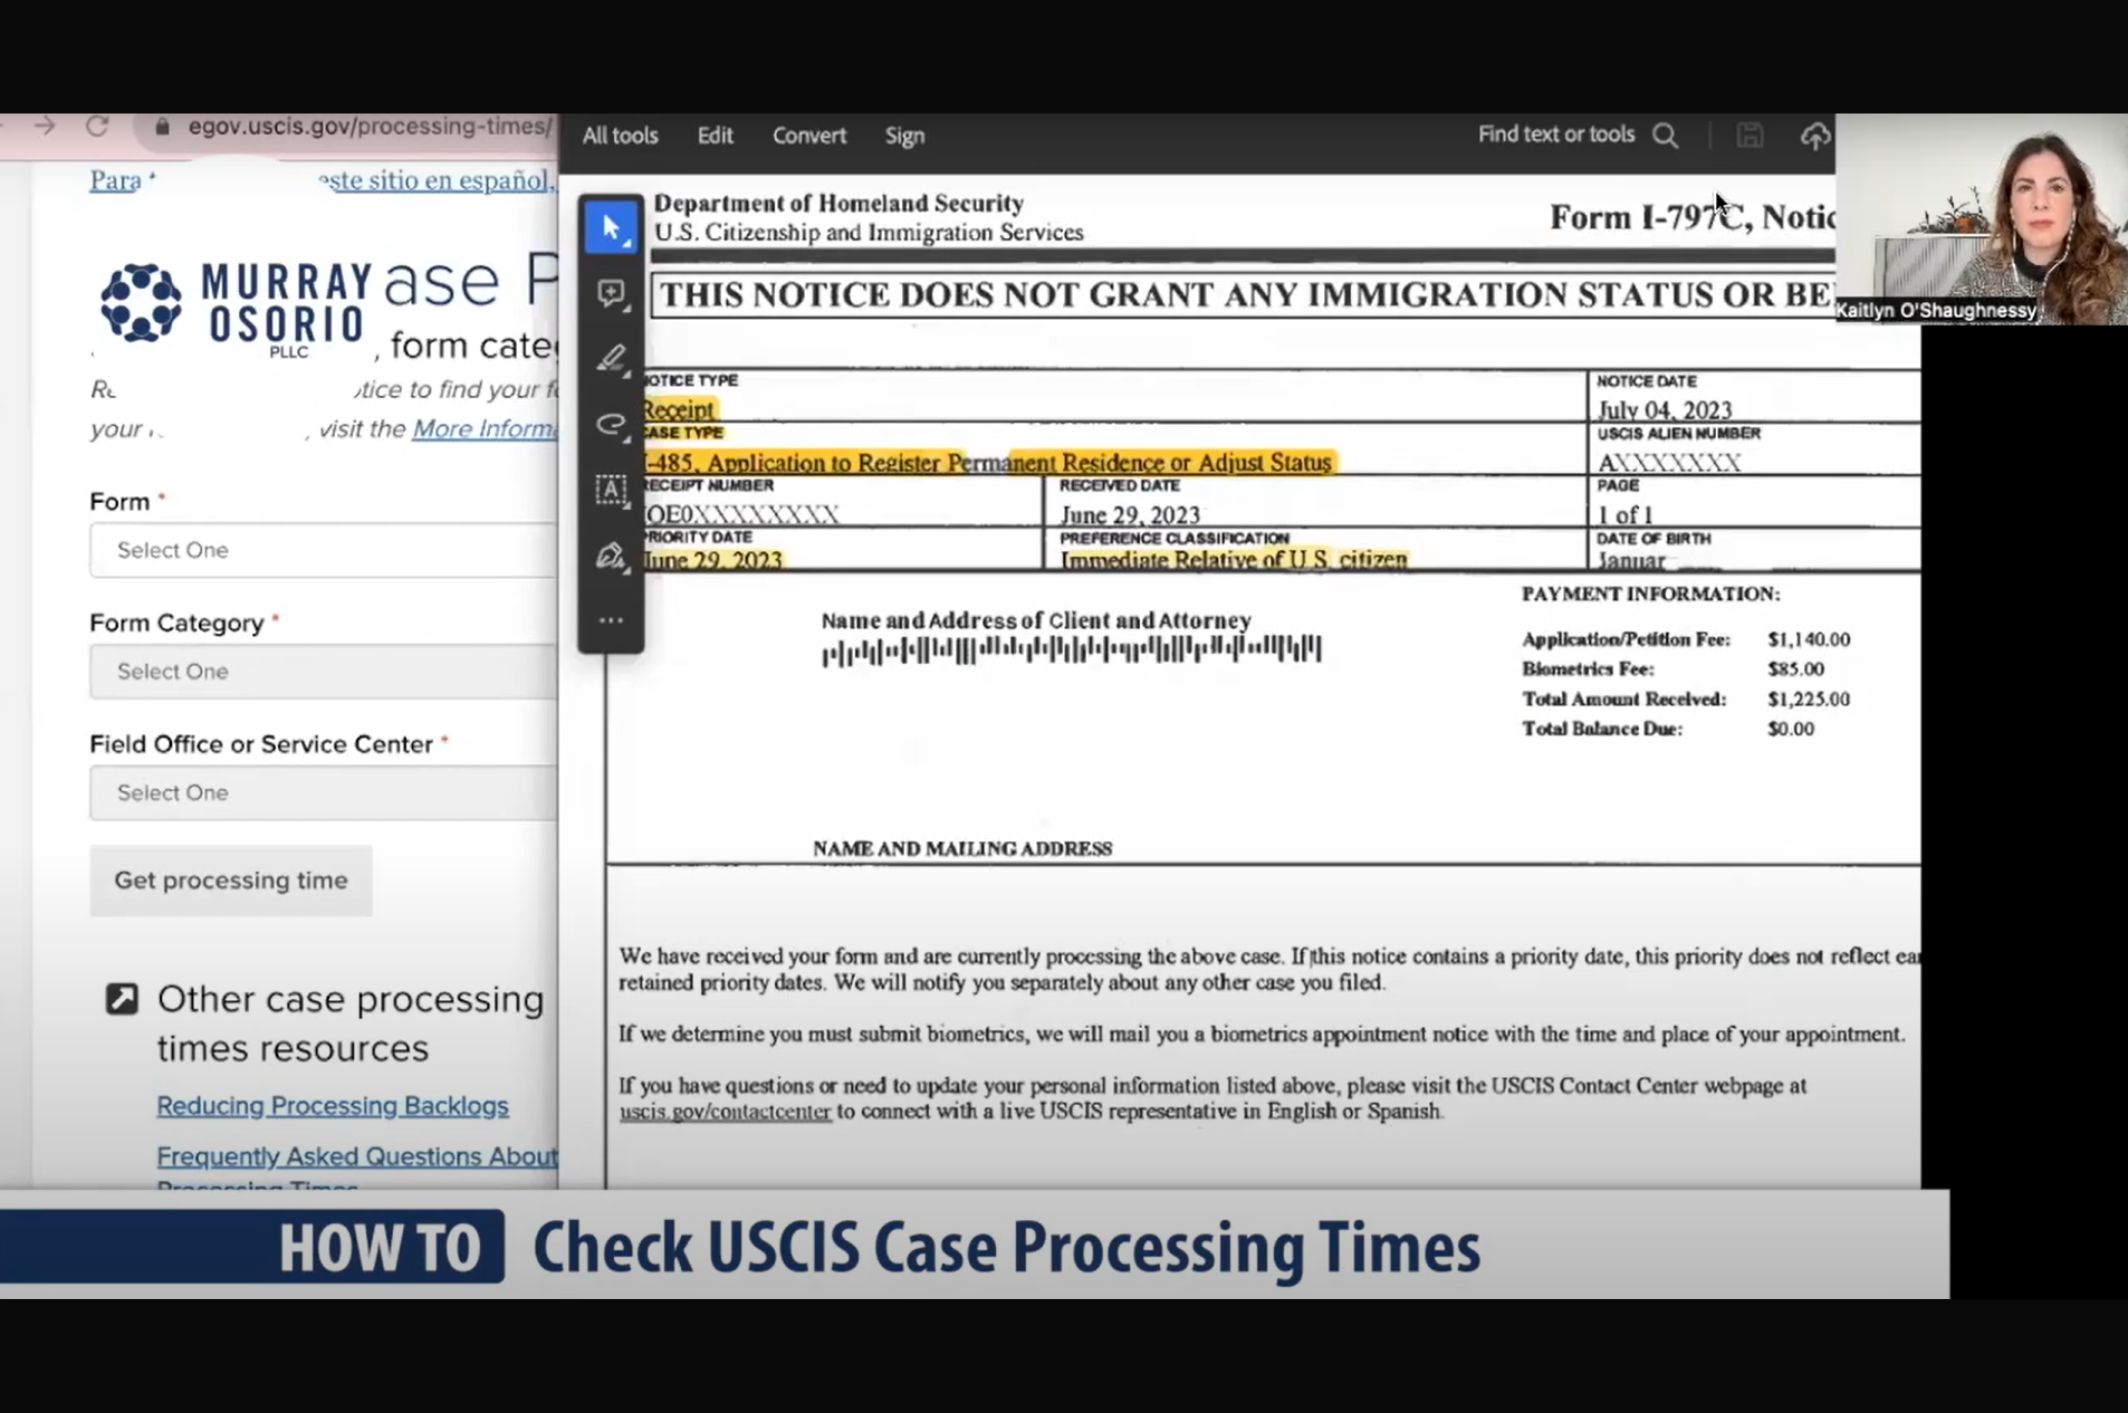Open the Form dropdown
This screenshot has width=2128, height=1413.
(x=322, y=550)
